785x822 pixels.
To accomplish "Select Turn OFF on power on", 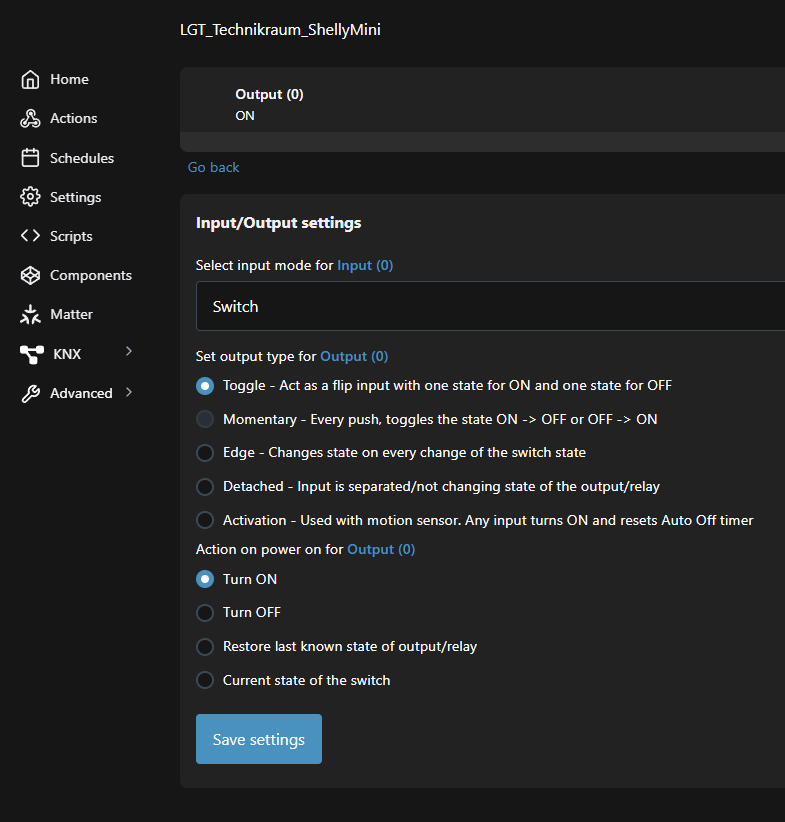I will click(205, 613).
